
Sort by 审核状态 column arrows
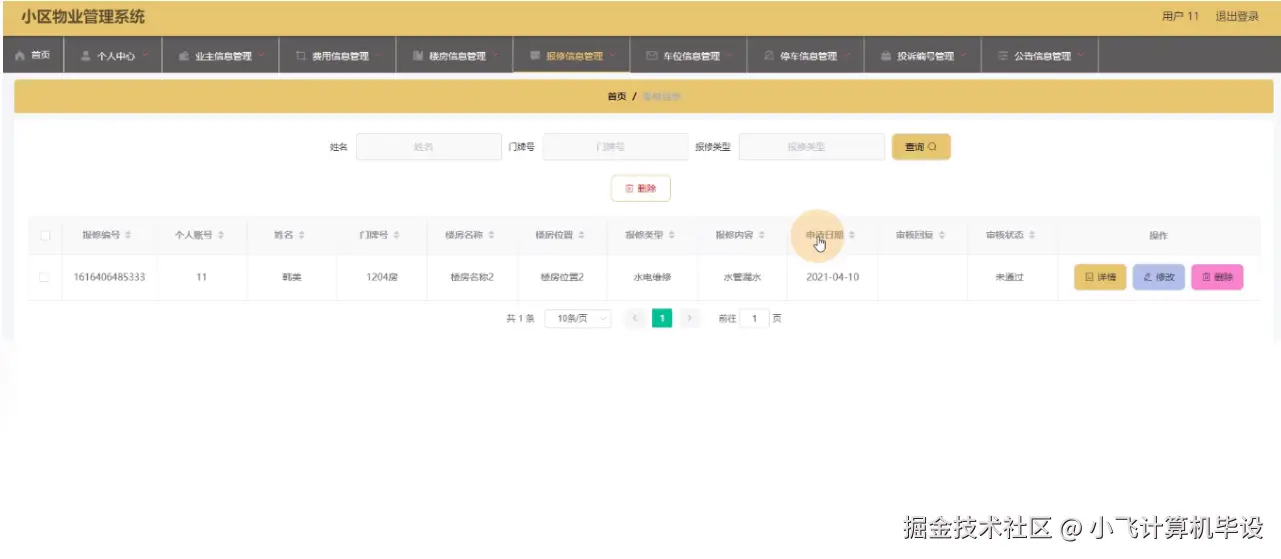[x=1031, y=236]
